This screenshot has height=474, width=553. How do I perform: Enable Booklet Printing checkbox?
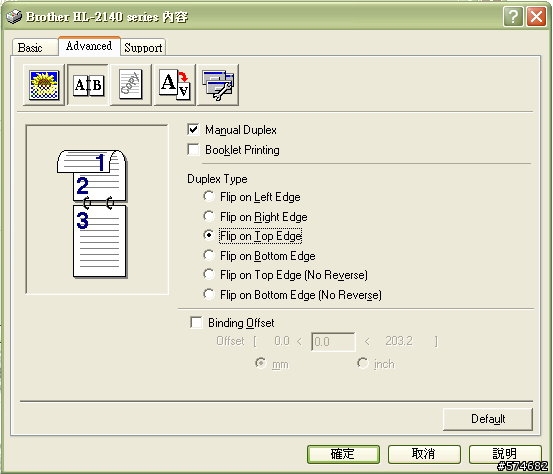(193, 149)
